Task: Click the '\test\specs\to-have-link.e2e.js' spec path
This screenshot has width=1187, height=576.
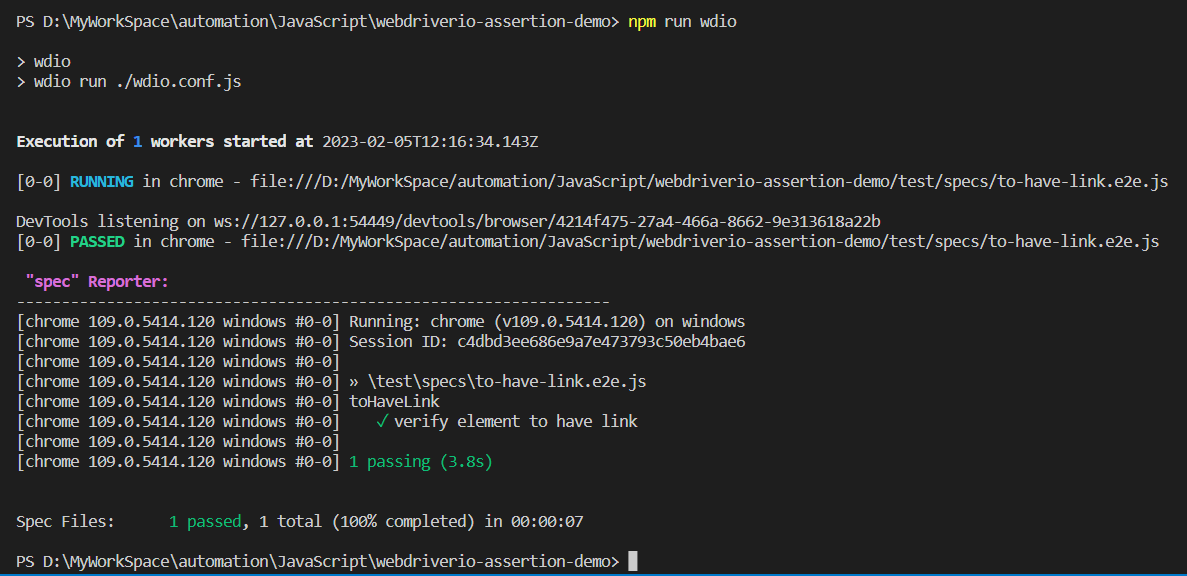Action: (x=506, y=381)
